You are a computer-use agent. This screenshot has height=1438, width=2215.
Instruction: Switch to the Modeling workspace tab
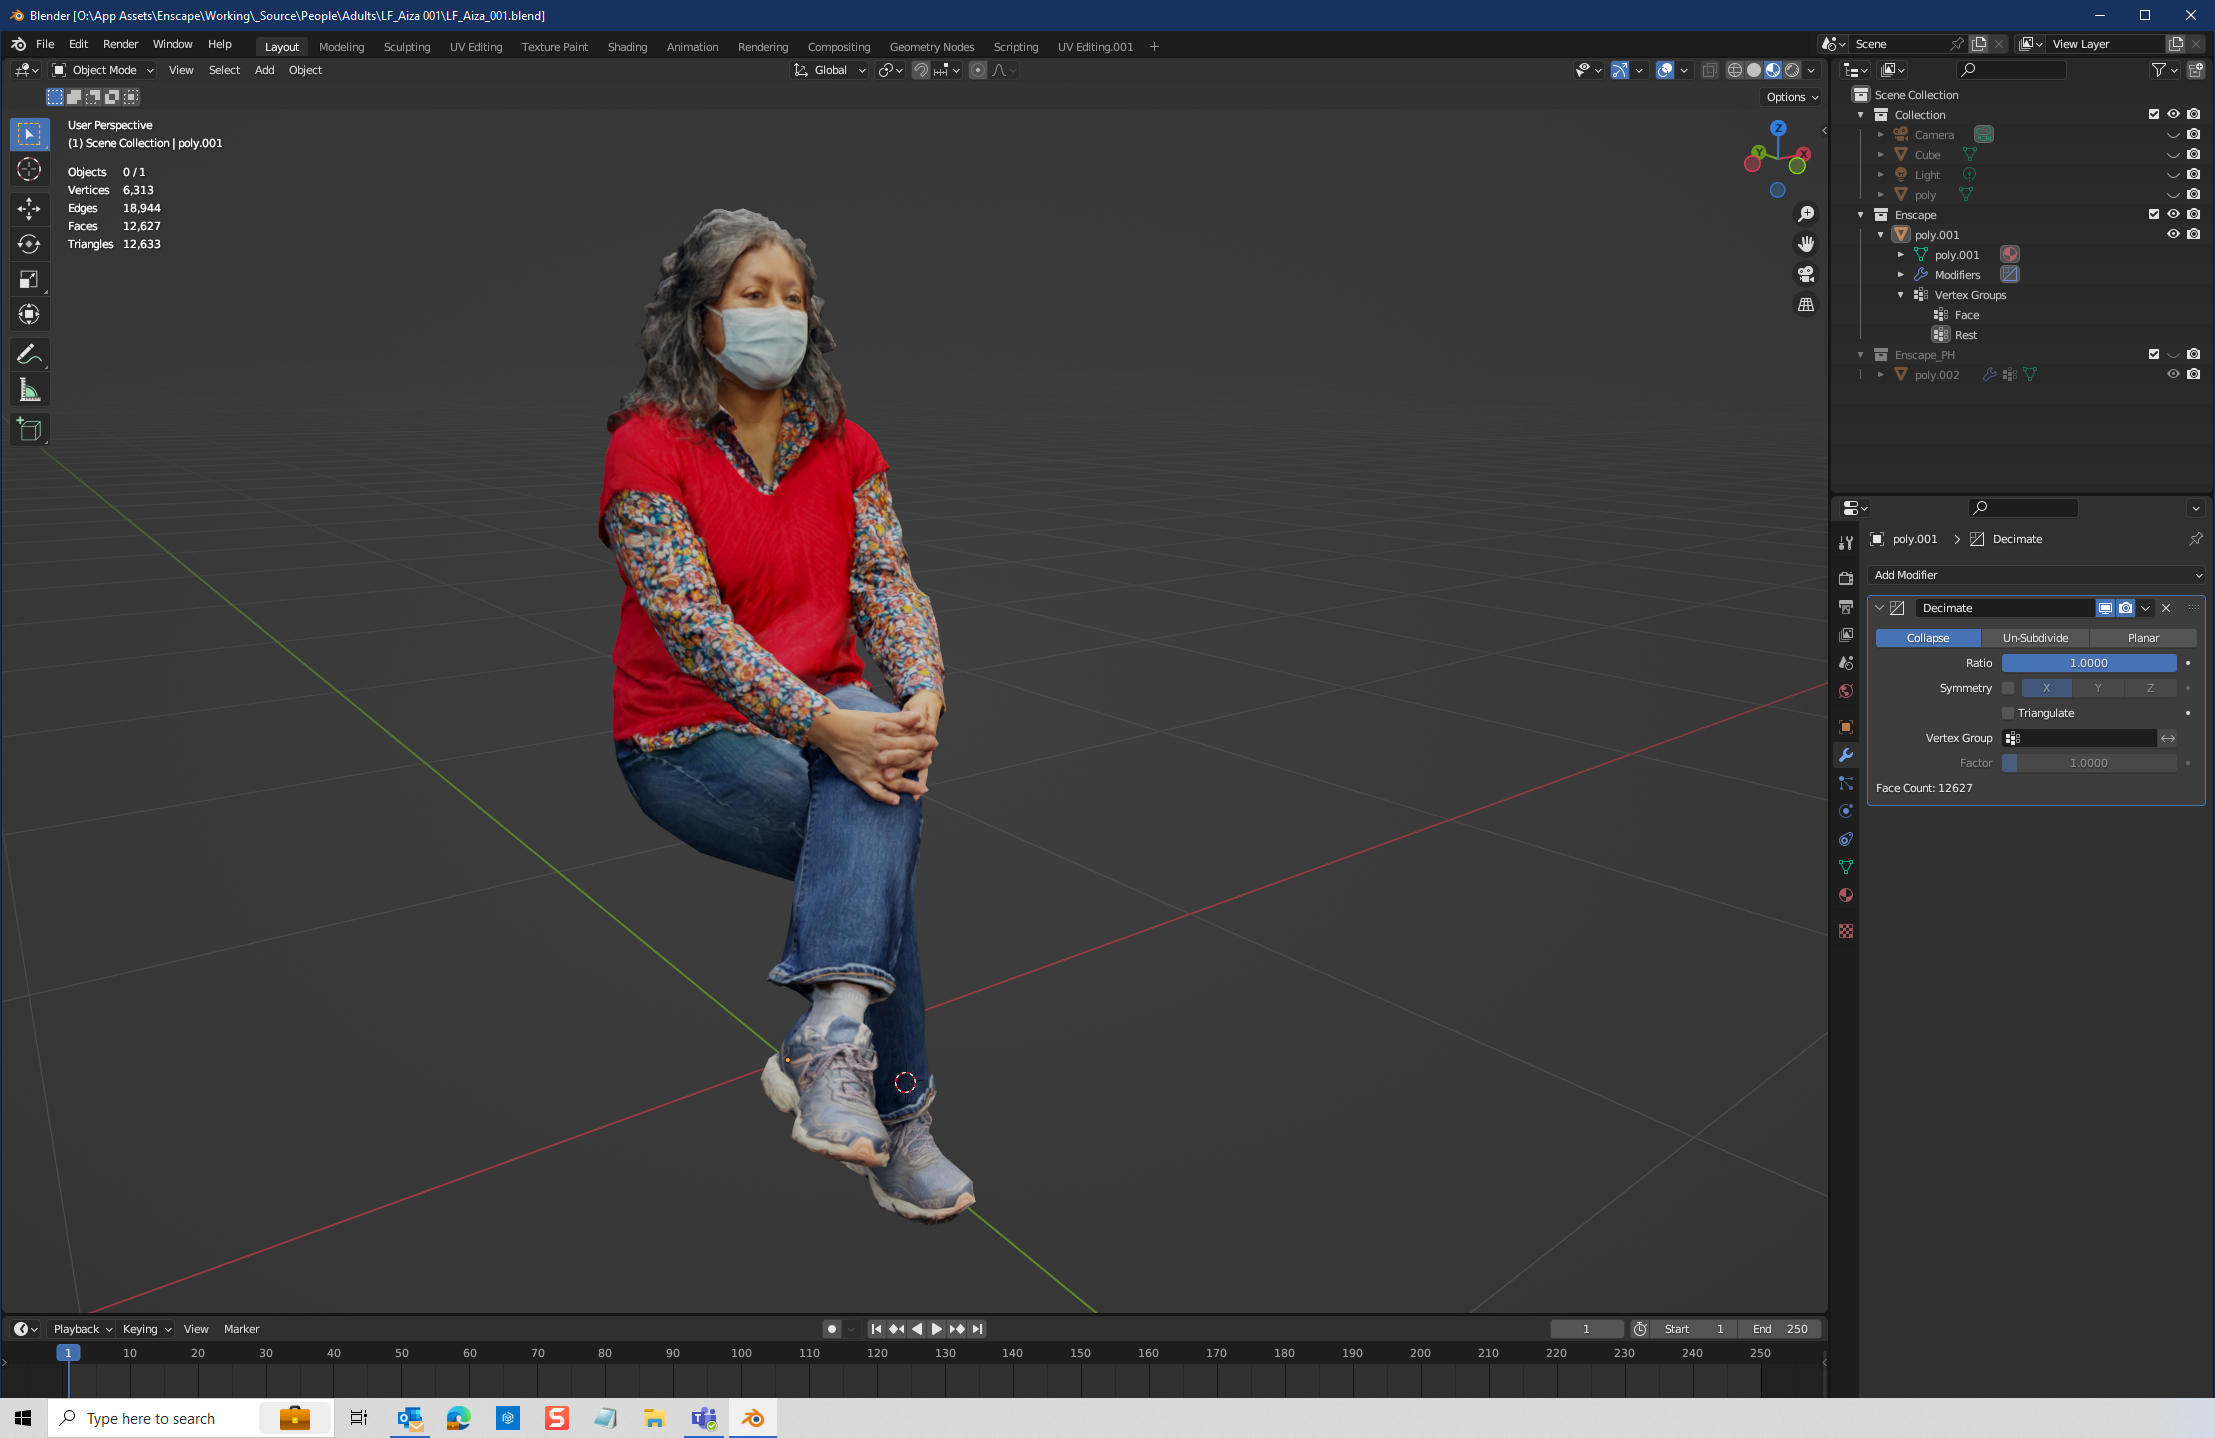pos(342,47)
